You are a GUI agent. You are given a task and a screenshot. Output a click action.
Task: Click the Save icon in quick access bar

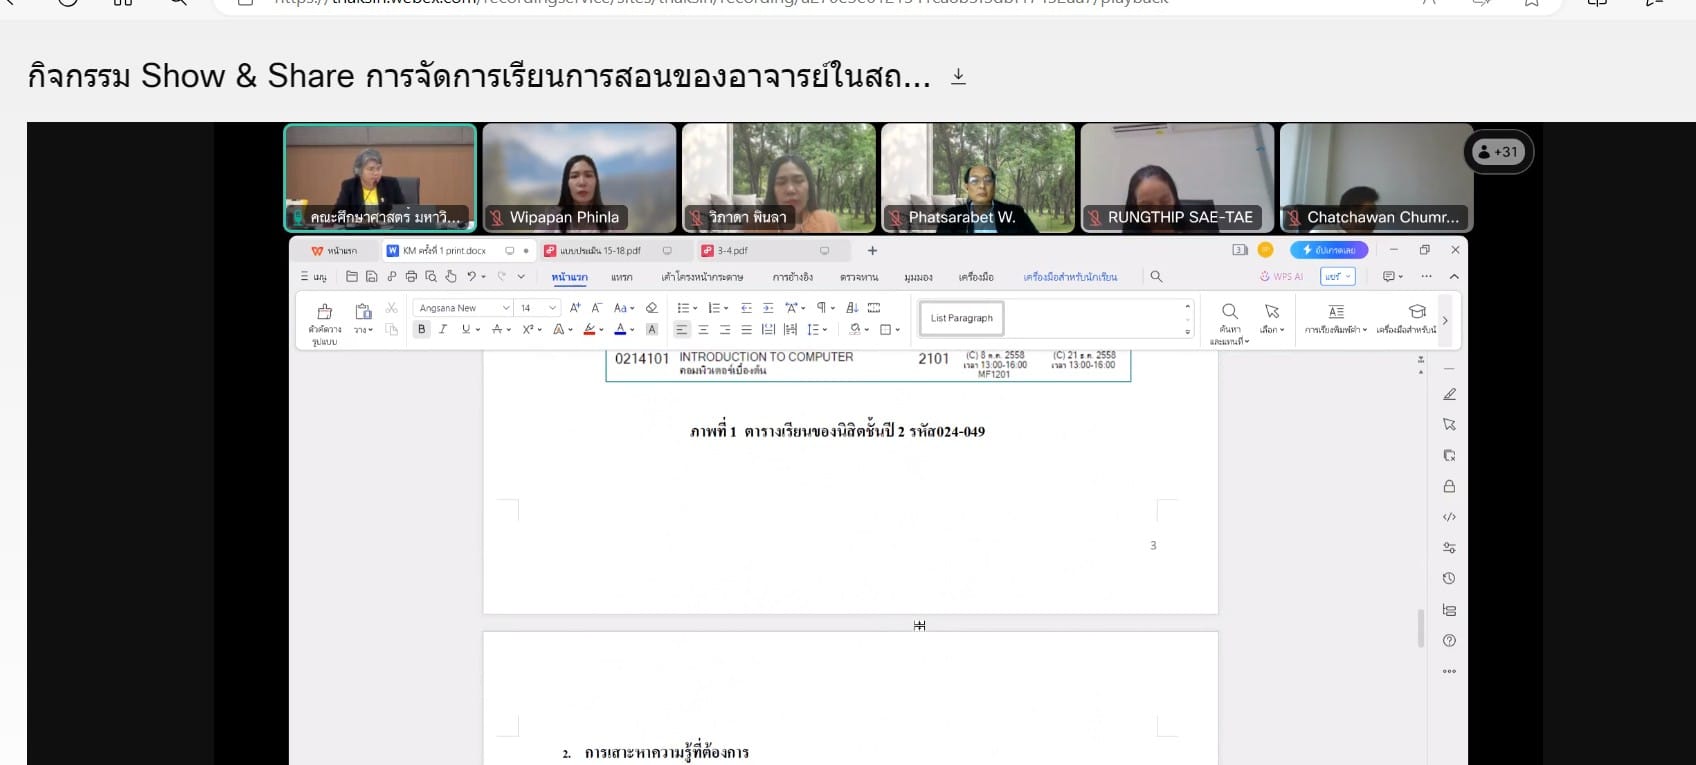(x=371, y=277)
